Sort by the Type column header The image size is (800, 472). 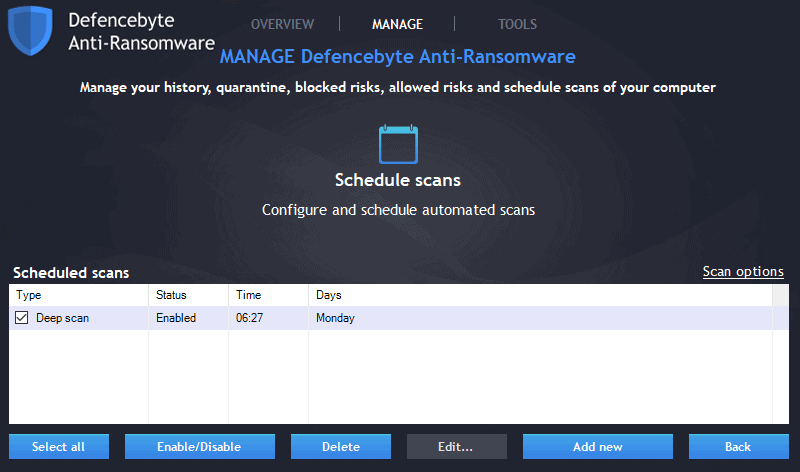79,295
